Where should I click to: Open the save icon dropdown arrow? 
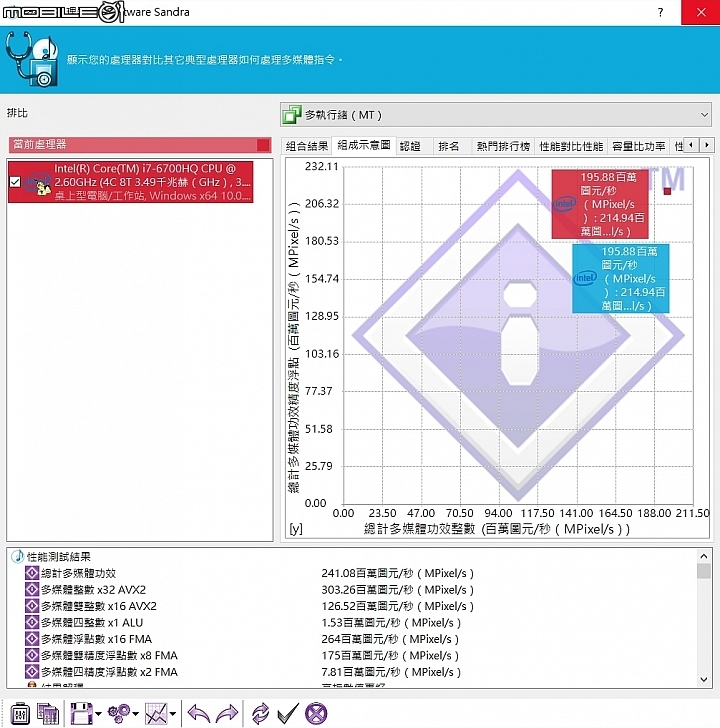98,714
